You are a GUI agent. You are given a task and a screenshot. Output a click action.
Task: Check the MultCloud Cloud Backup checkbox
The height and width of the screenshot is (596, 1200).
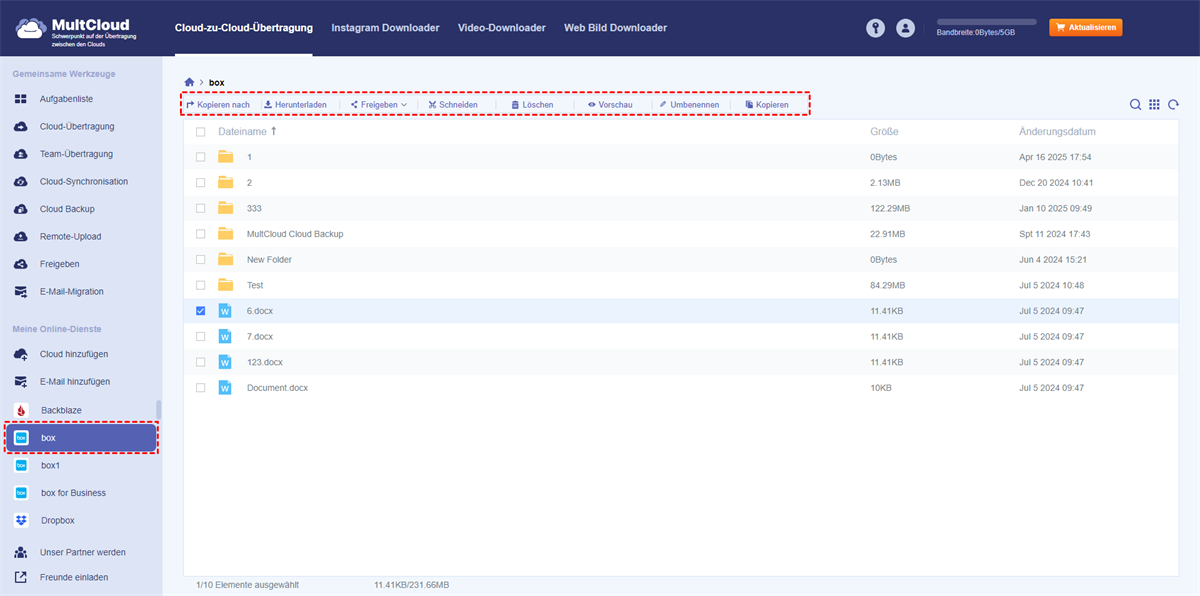[x=201, y=234]
